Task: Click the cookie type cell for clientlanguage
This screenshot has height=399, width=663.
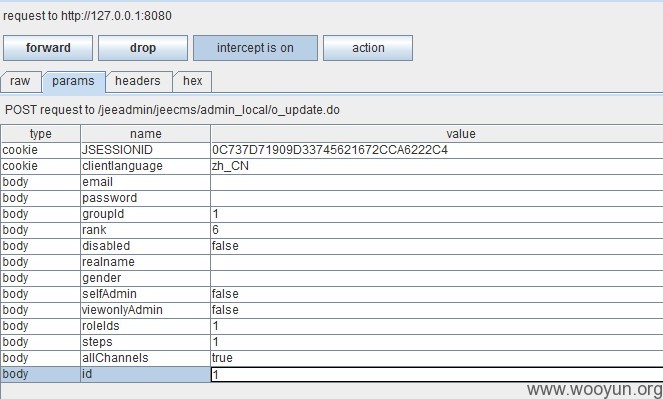Action: point(41,166)
